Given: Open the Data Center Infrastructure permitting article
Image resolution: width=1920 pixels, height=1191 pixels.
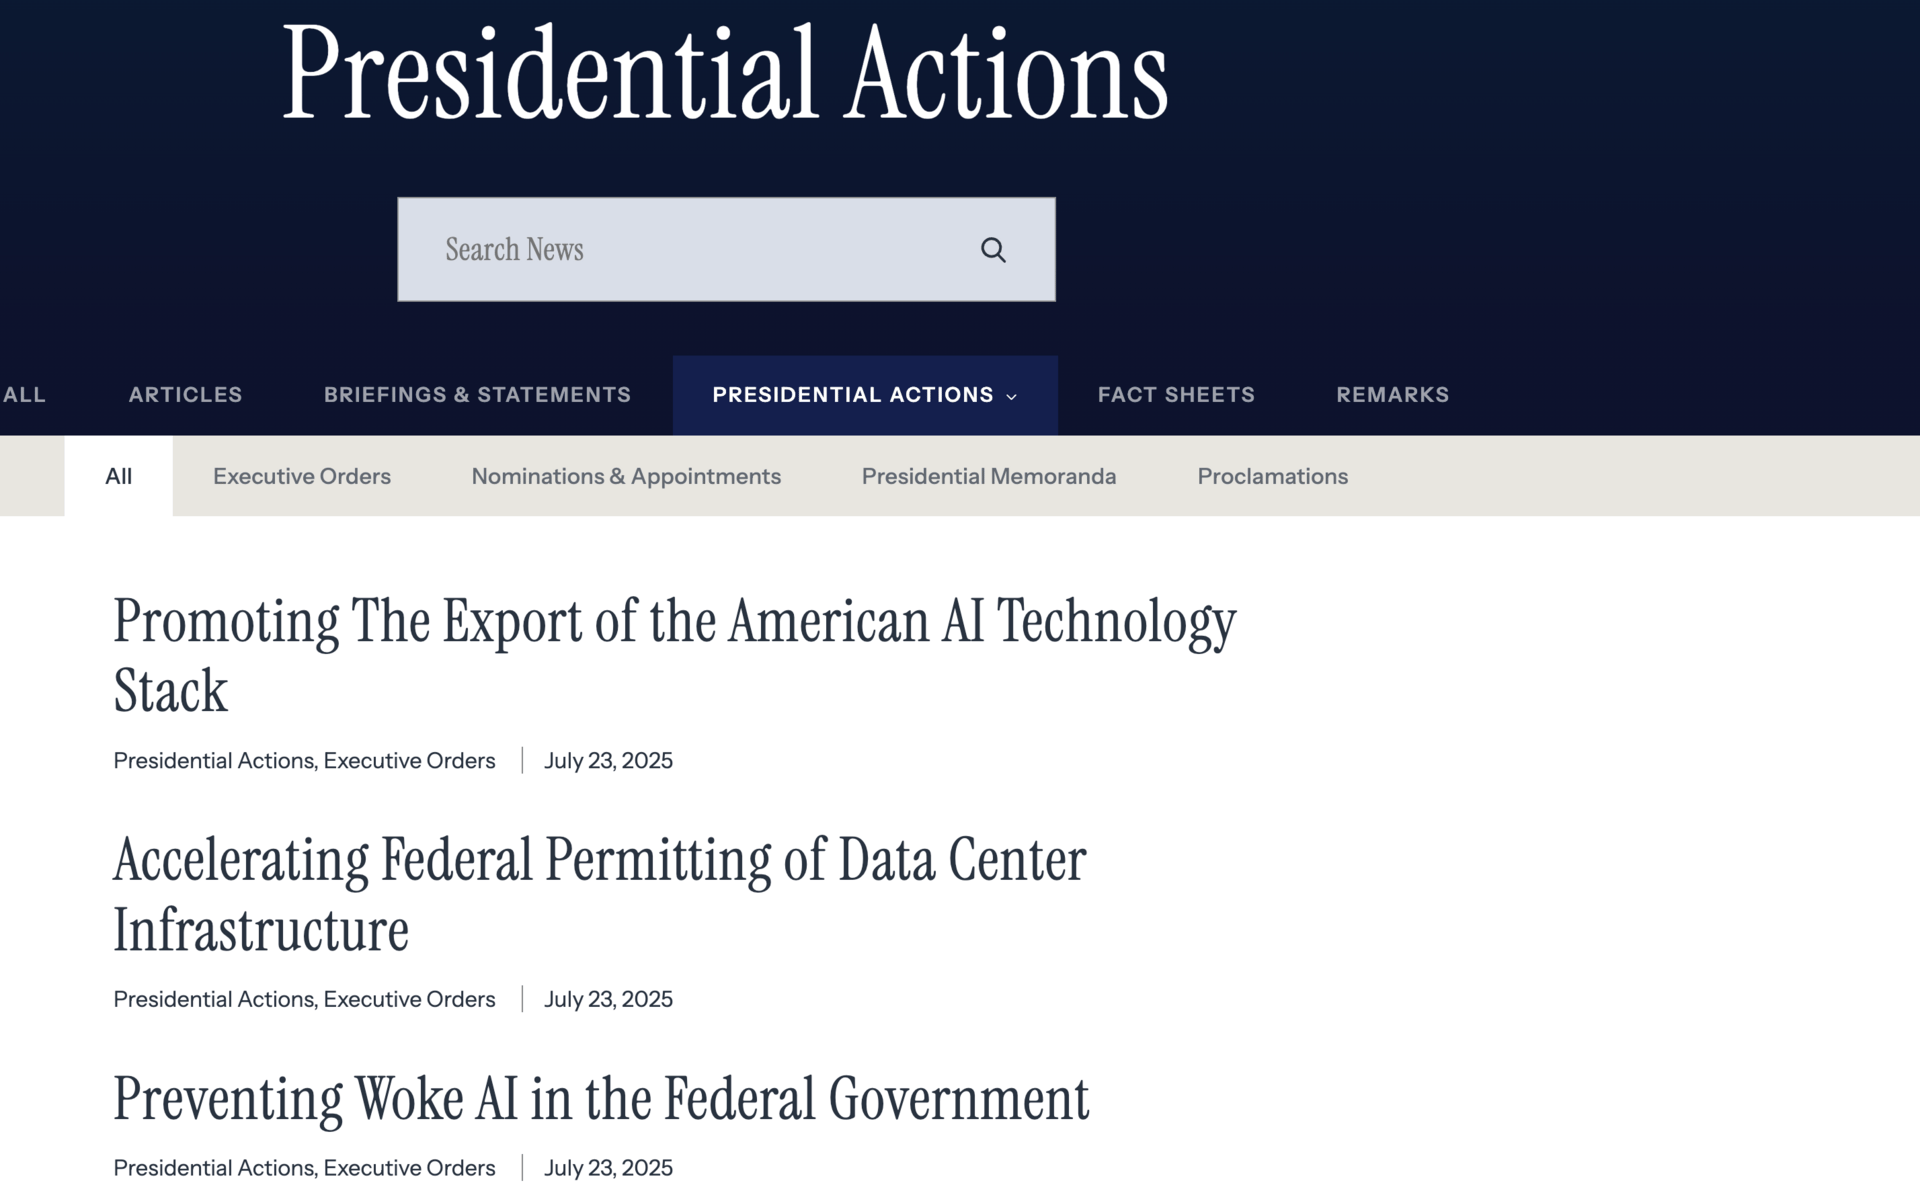Looking at the screenshot, I should (x=600, y=894).
